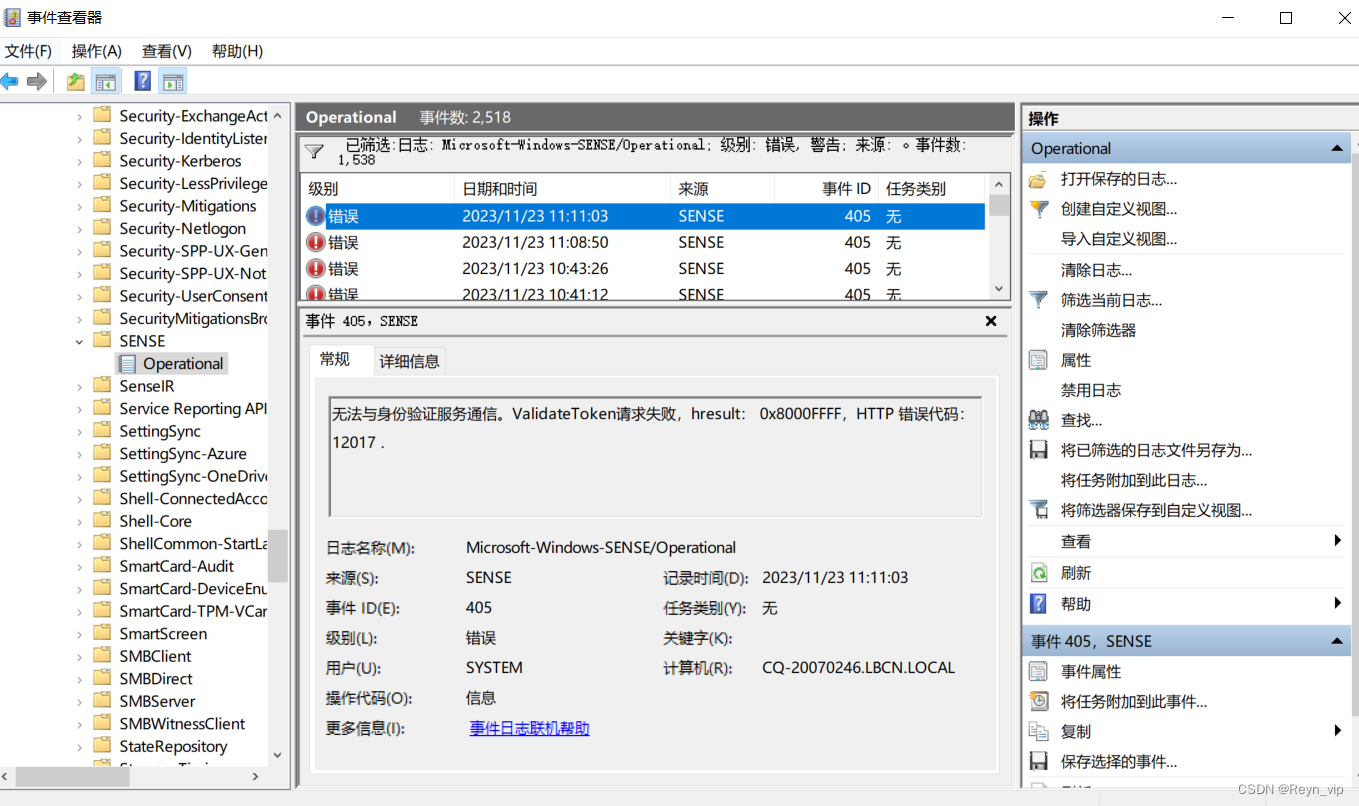
Task: Open the 查看(V) menu
Action: pyautogui.click(x=167, y=51)
